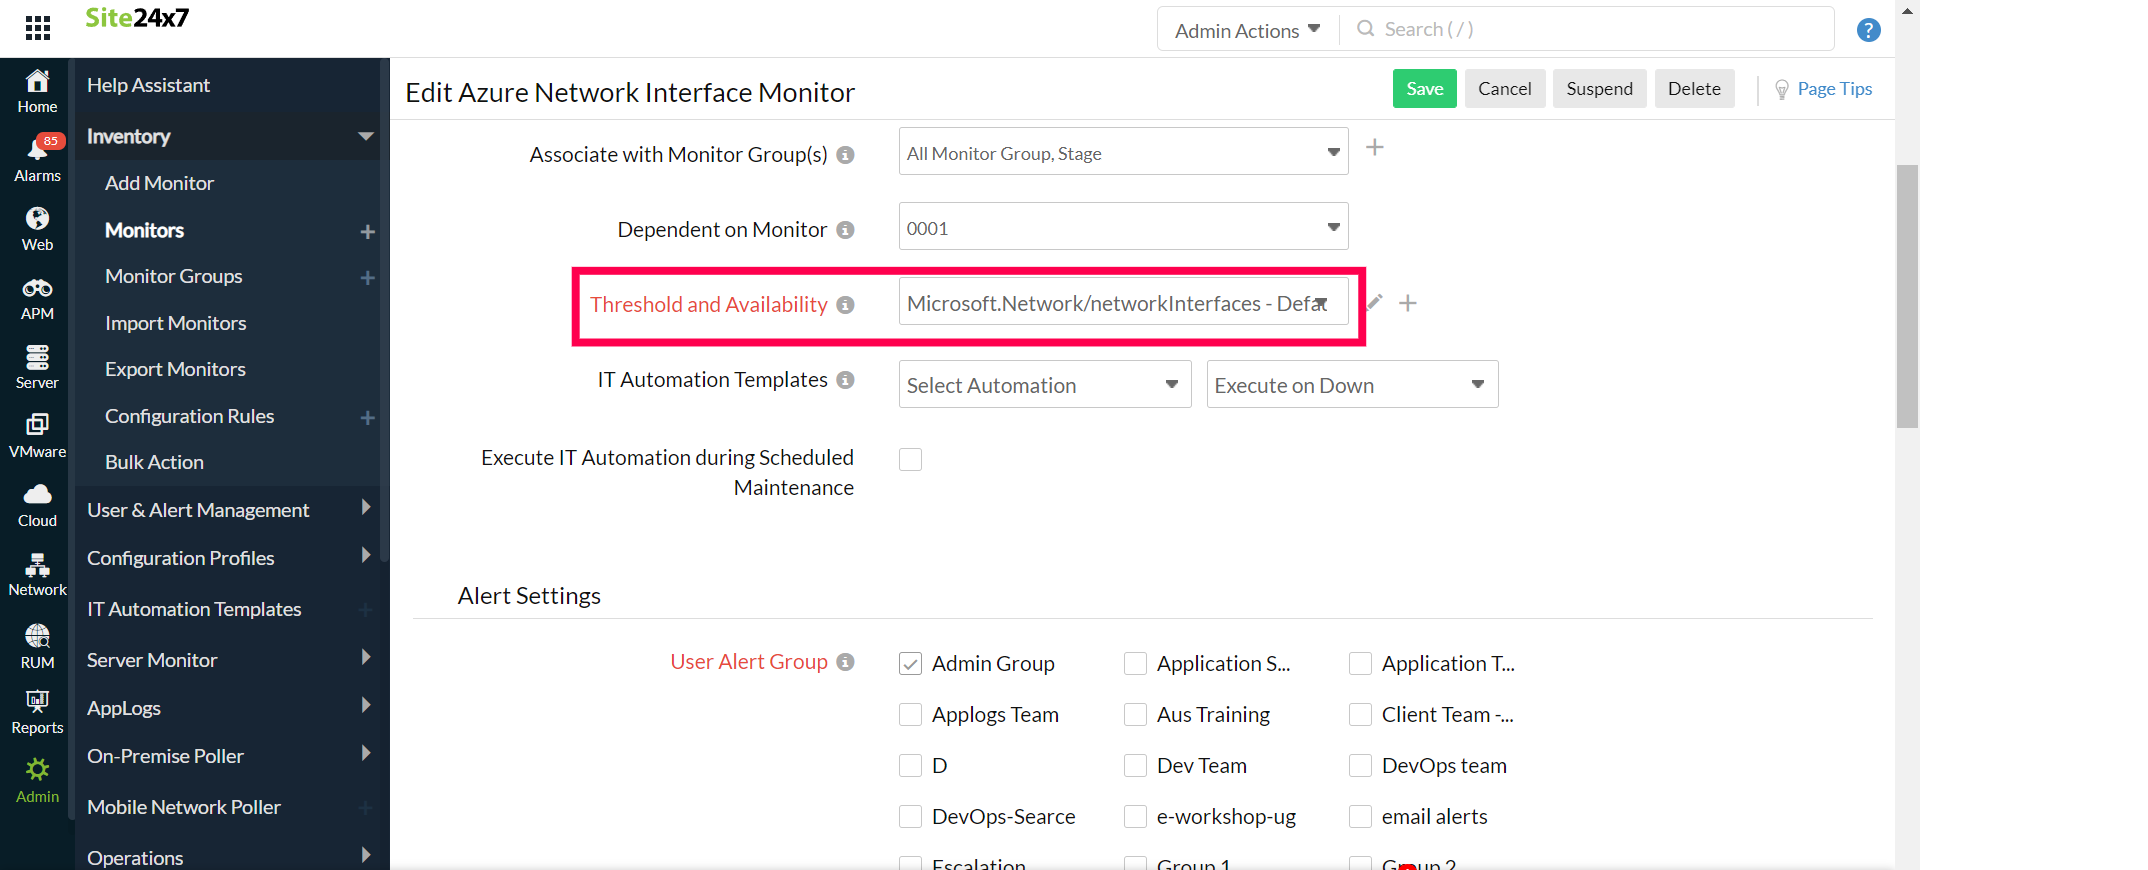Expand the Select Automation dropdown
The width and height of the screenshot is (2148, 870).
(x=1044, y=385)
